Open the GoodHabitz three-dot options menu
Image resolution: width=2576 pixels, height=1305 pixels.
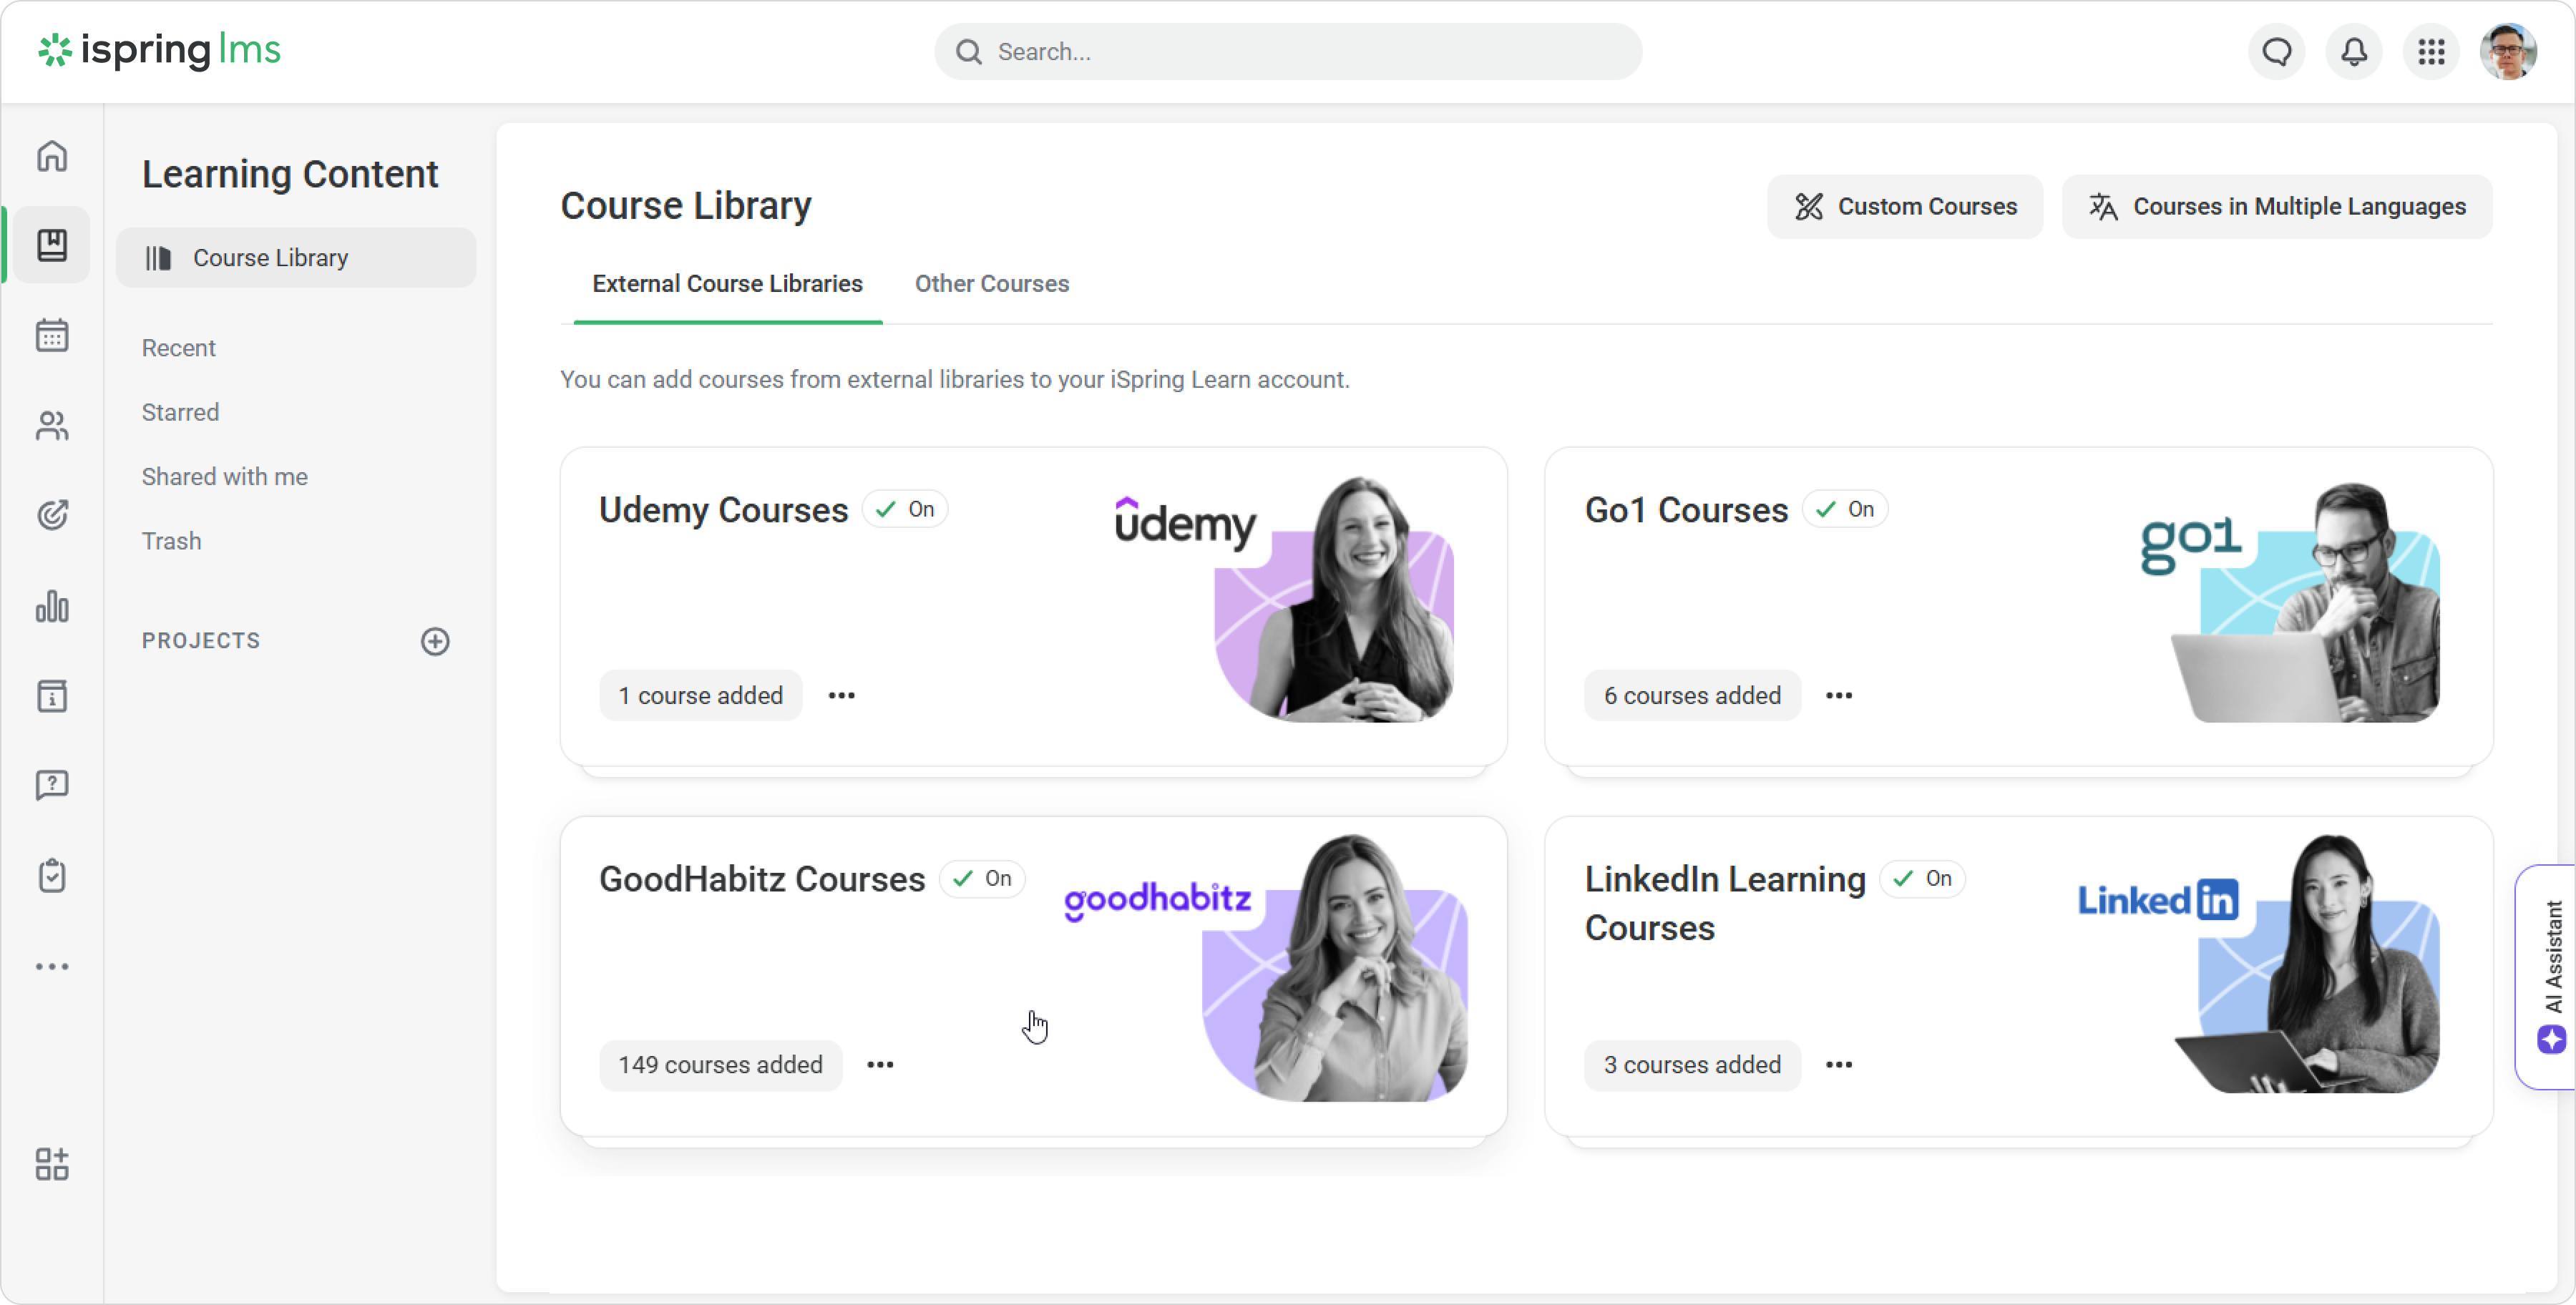(x=880, y=1064)
